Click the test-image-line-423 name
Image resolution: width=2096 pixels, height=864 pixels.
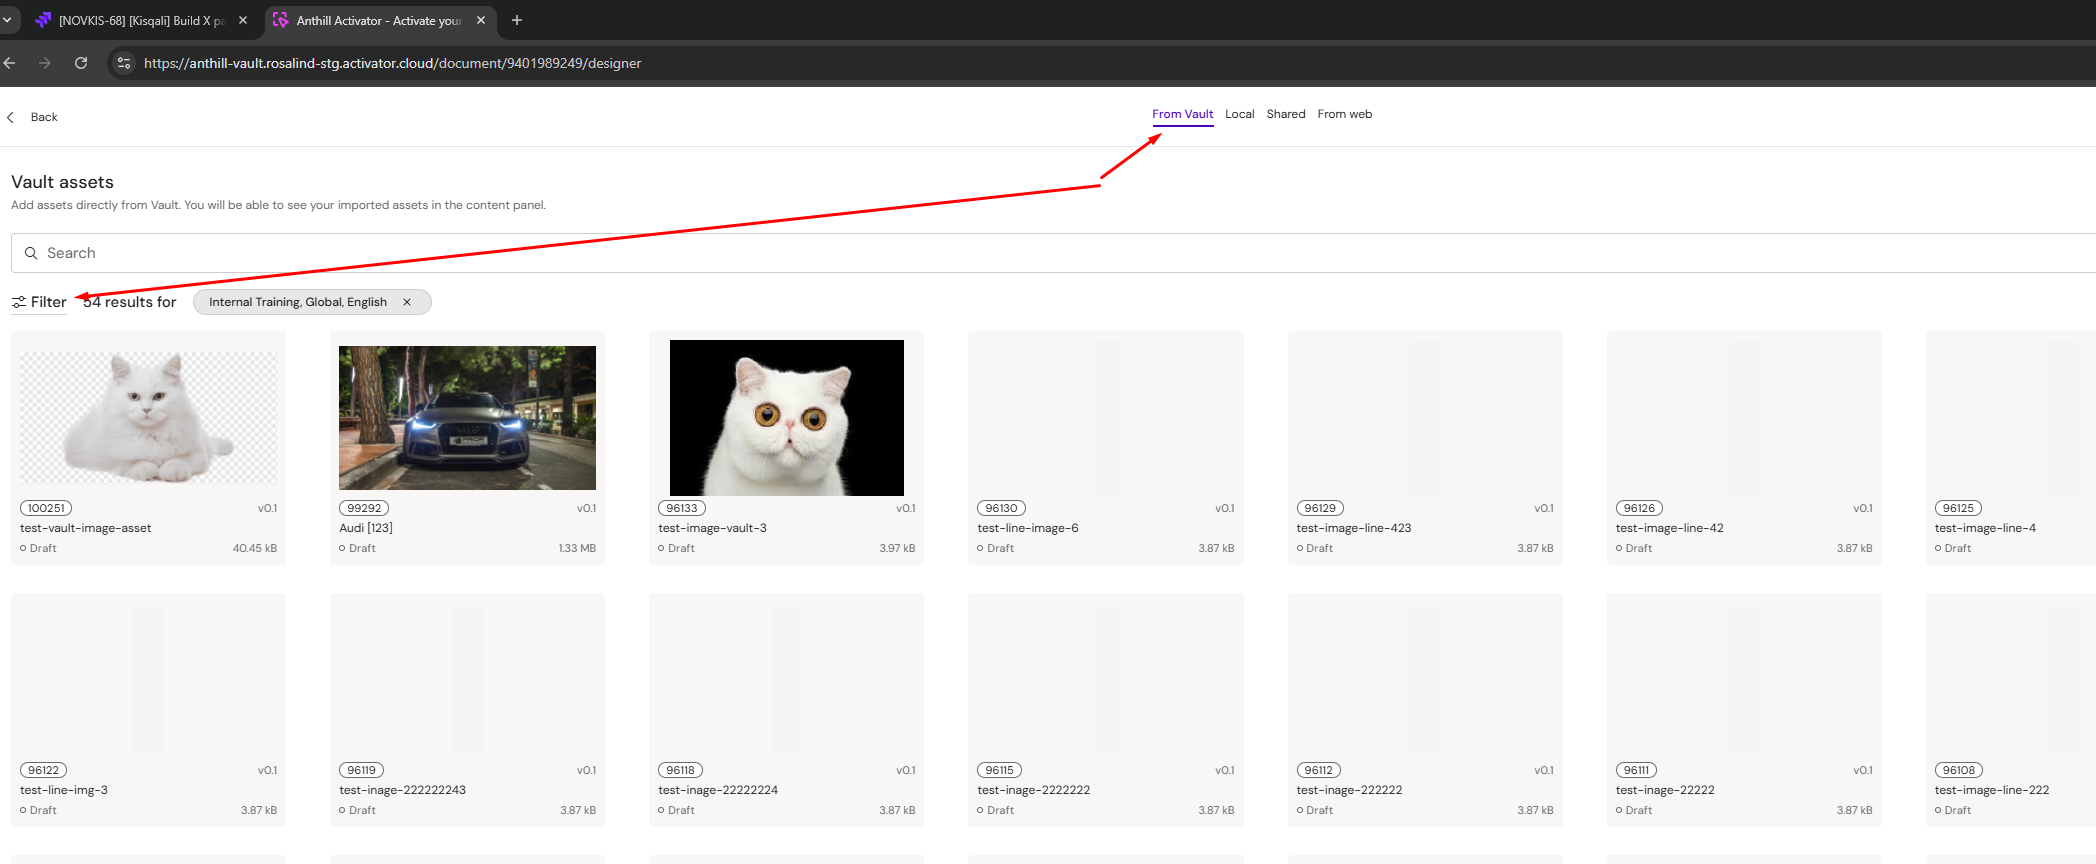pyautogui.click(x=1354, y=528)
